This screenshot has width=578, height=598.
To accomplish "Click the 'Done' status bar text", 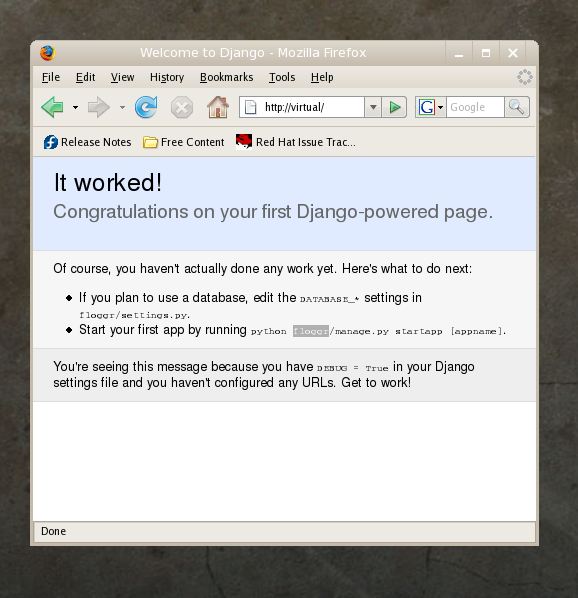I will pyautogui.click(x=53, y=531).
